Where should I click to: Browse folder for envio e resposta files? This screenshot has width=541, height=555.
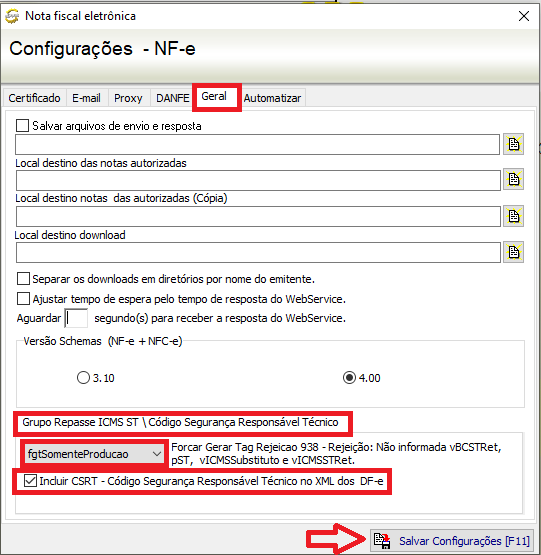coord(513,144)
